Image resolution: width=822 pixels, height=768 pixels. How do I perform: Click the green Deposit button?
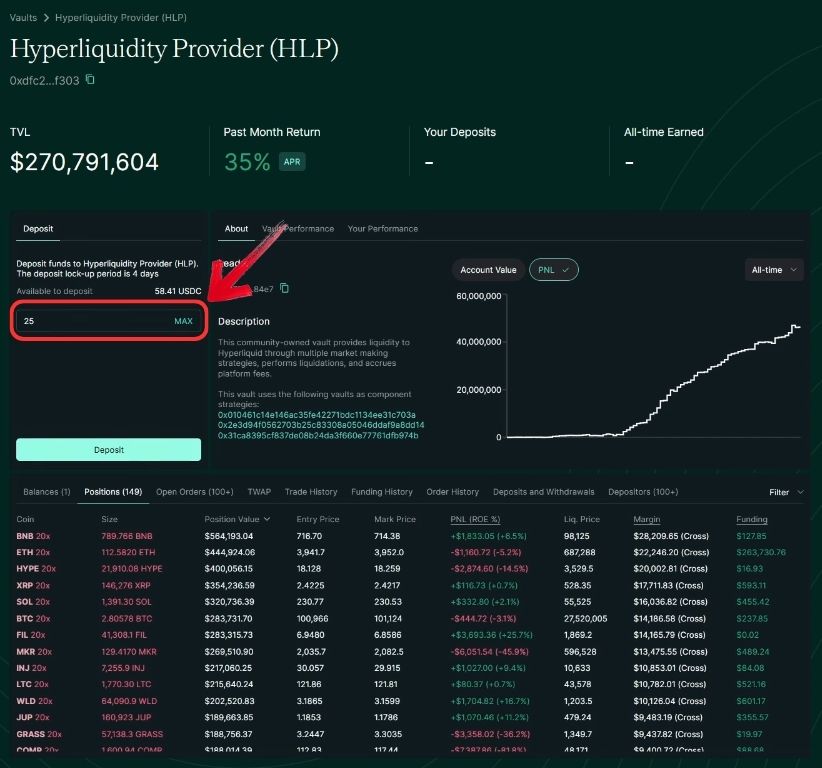(x=109, y=450)
